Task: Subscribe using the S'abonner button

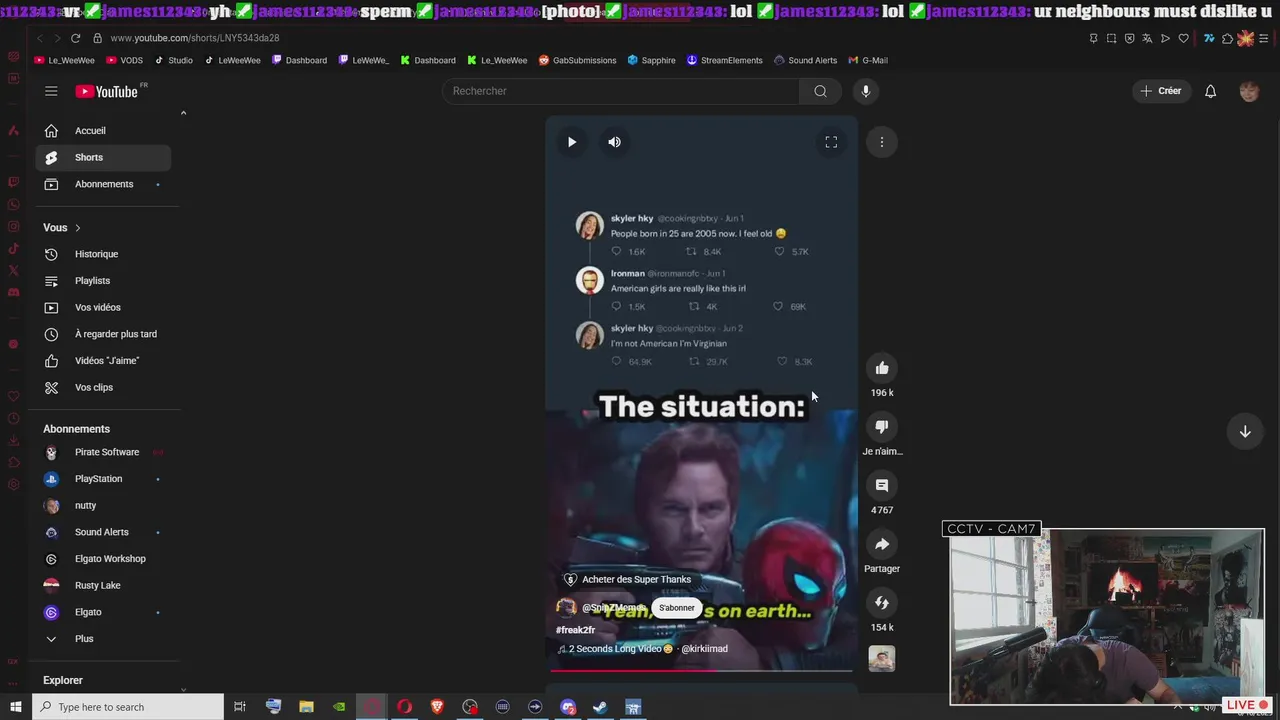Action: click(677, 608)
